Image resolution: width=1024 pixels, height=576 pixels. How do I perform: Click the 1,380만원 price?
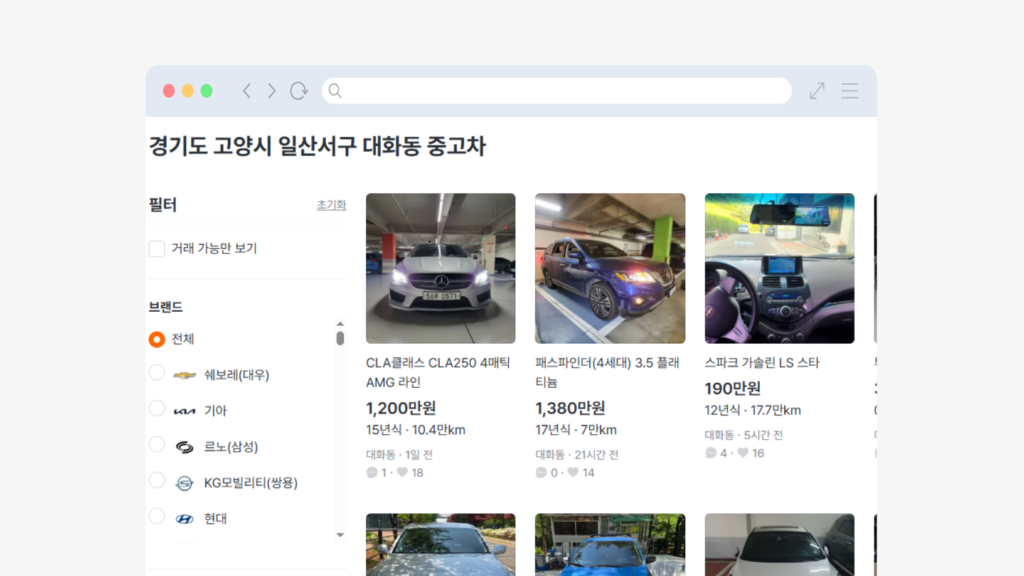coord(570,408)
